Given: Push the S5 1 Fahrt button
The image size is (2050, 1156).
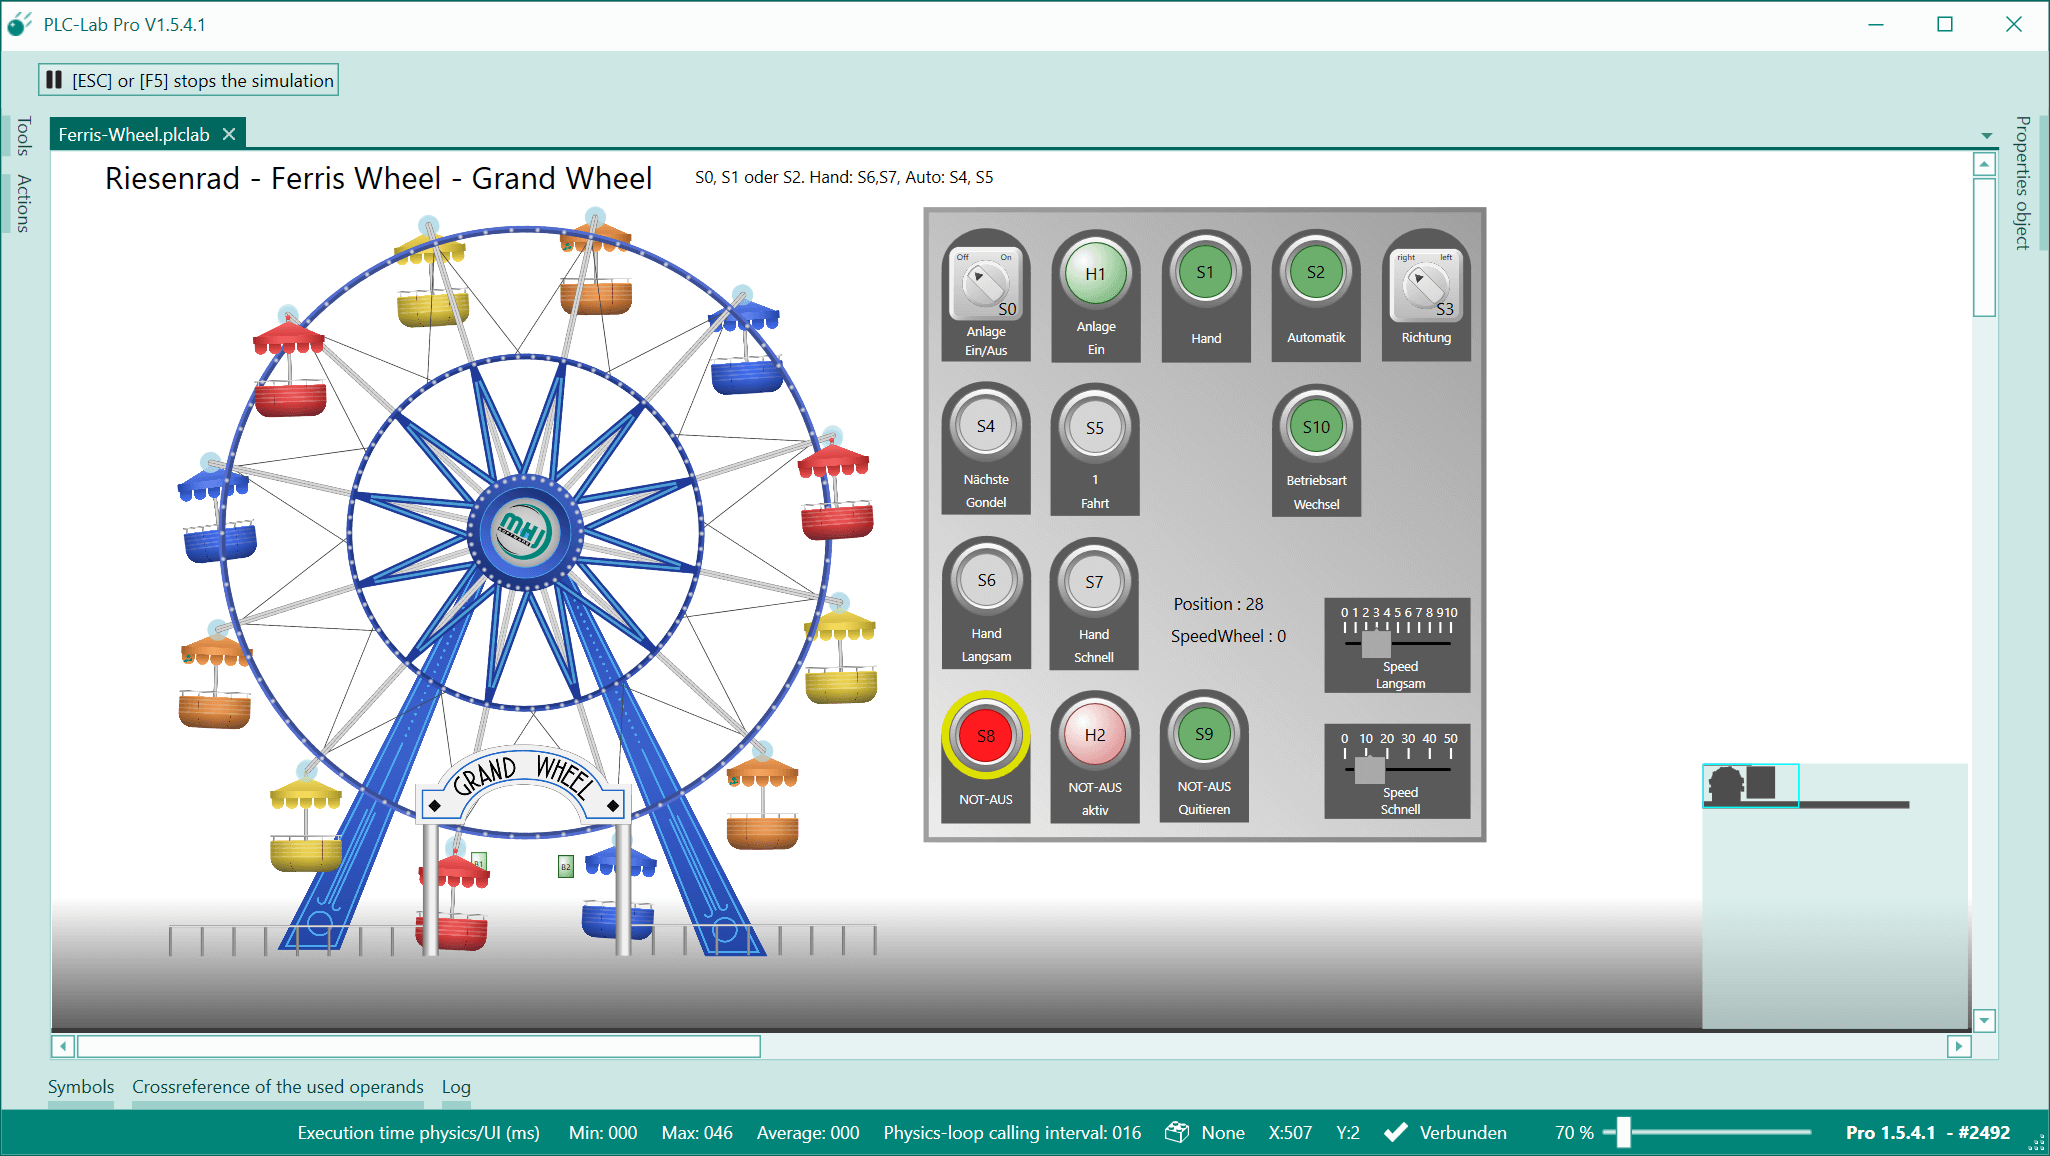Looking at the screenshot, I should tap(1095, 427).
